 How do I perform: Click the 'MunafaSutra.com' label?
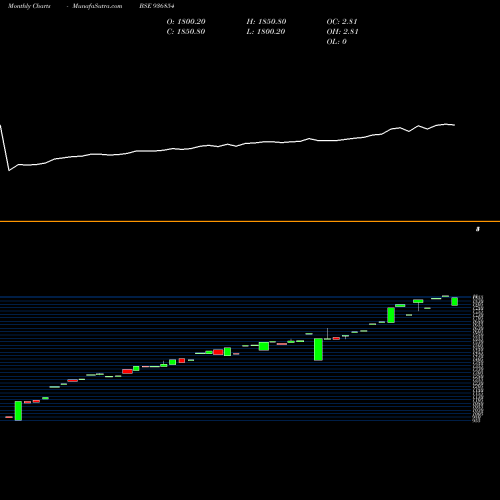[97, 6]
